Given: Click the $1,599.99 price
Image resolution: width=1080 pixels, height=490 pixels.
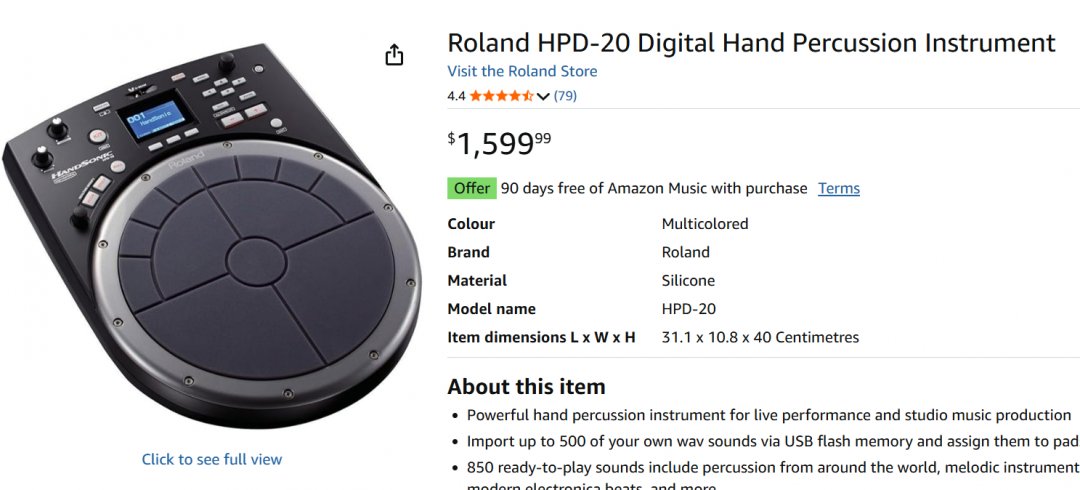Looking at the screenshot, I should click(499, 144).
